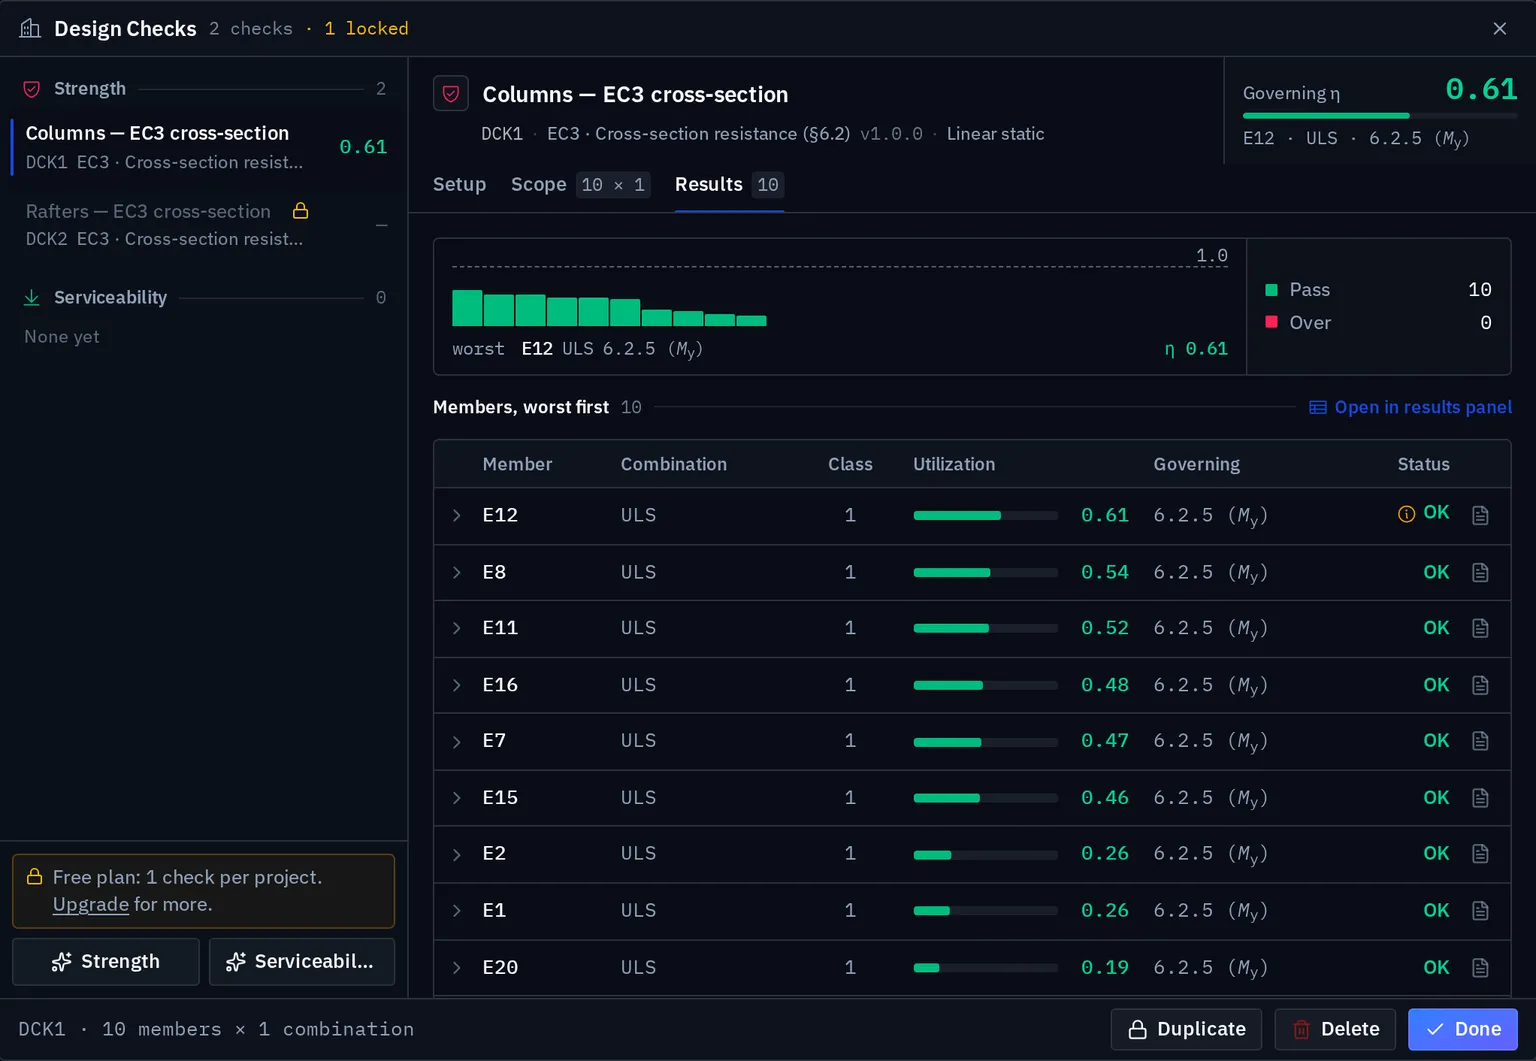Click the shield icon beside Columns title
This screenshot has width=1536, height=1061.
point(451,94)
